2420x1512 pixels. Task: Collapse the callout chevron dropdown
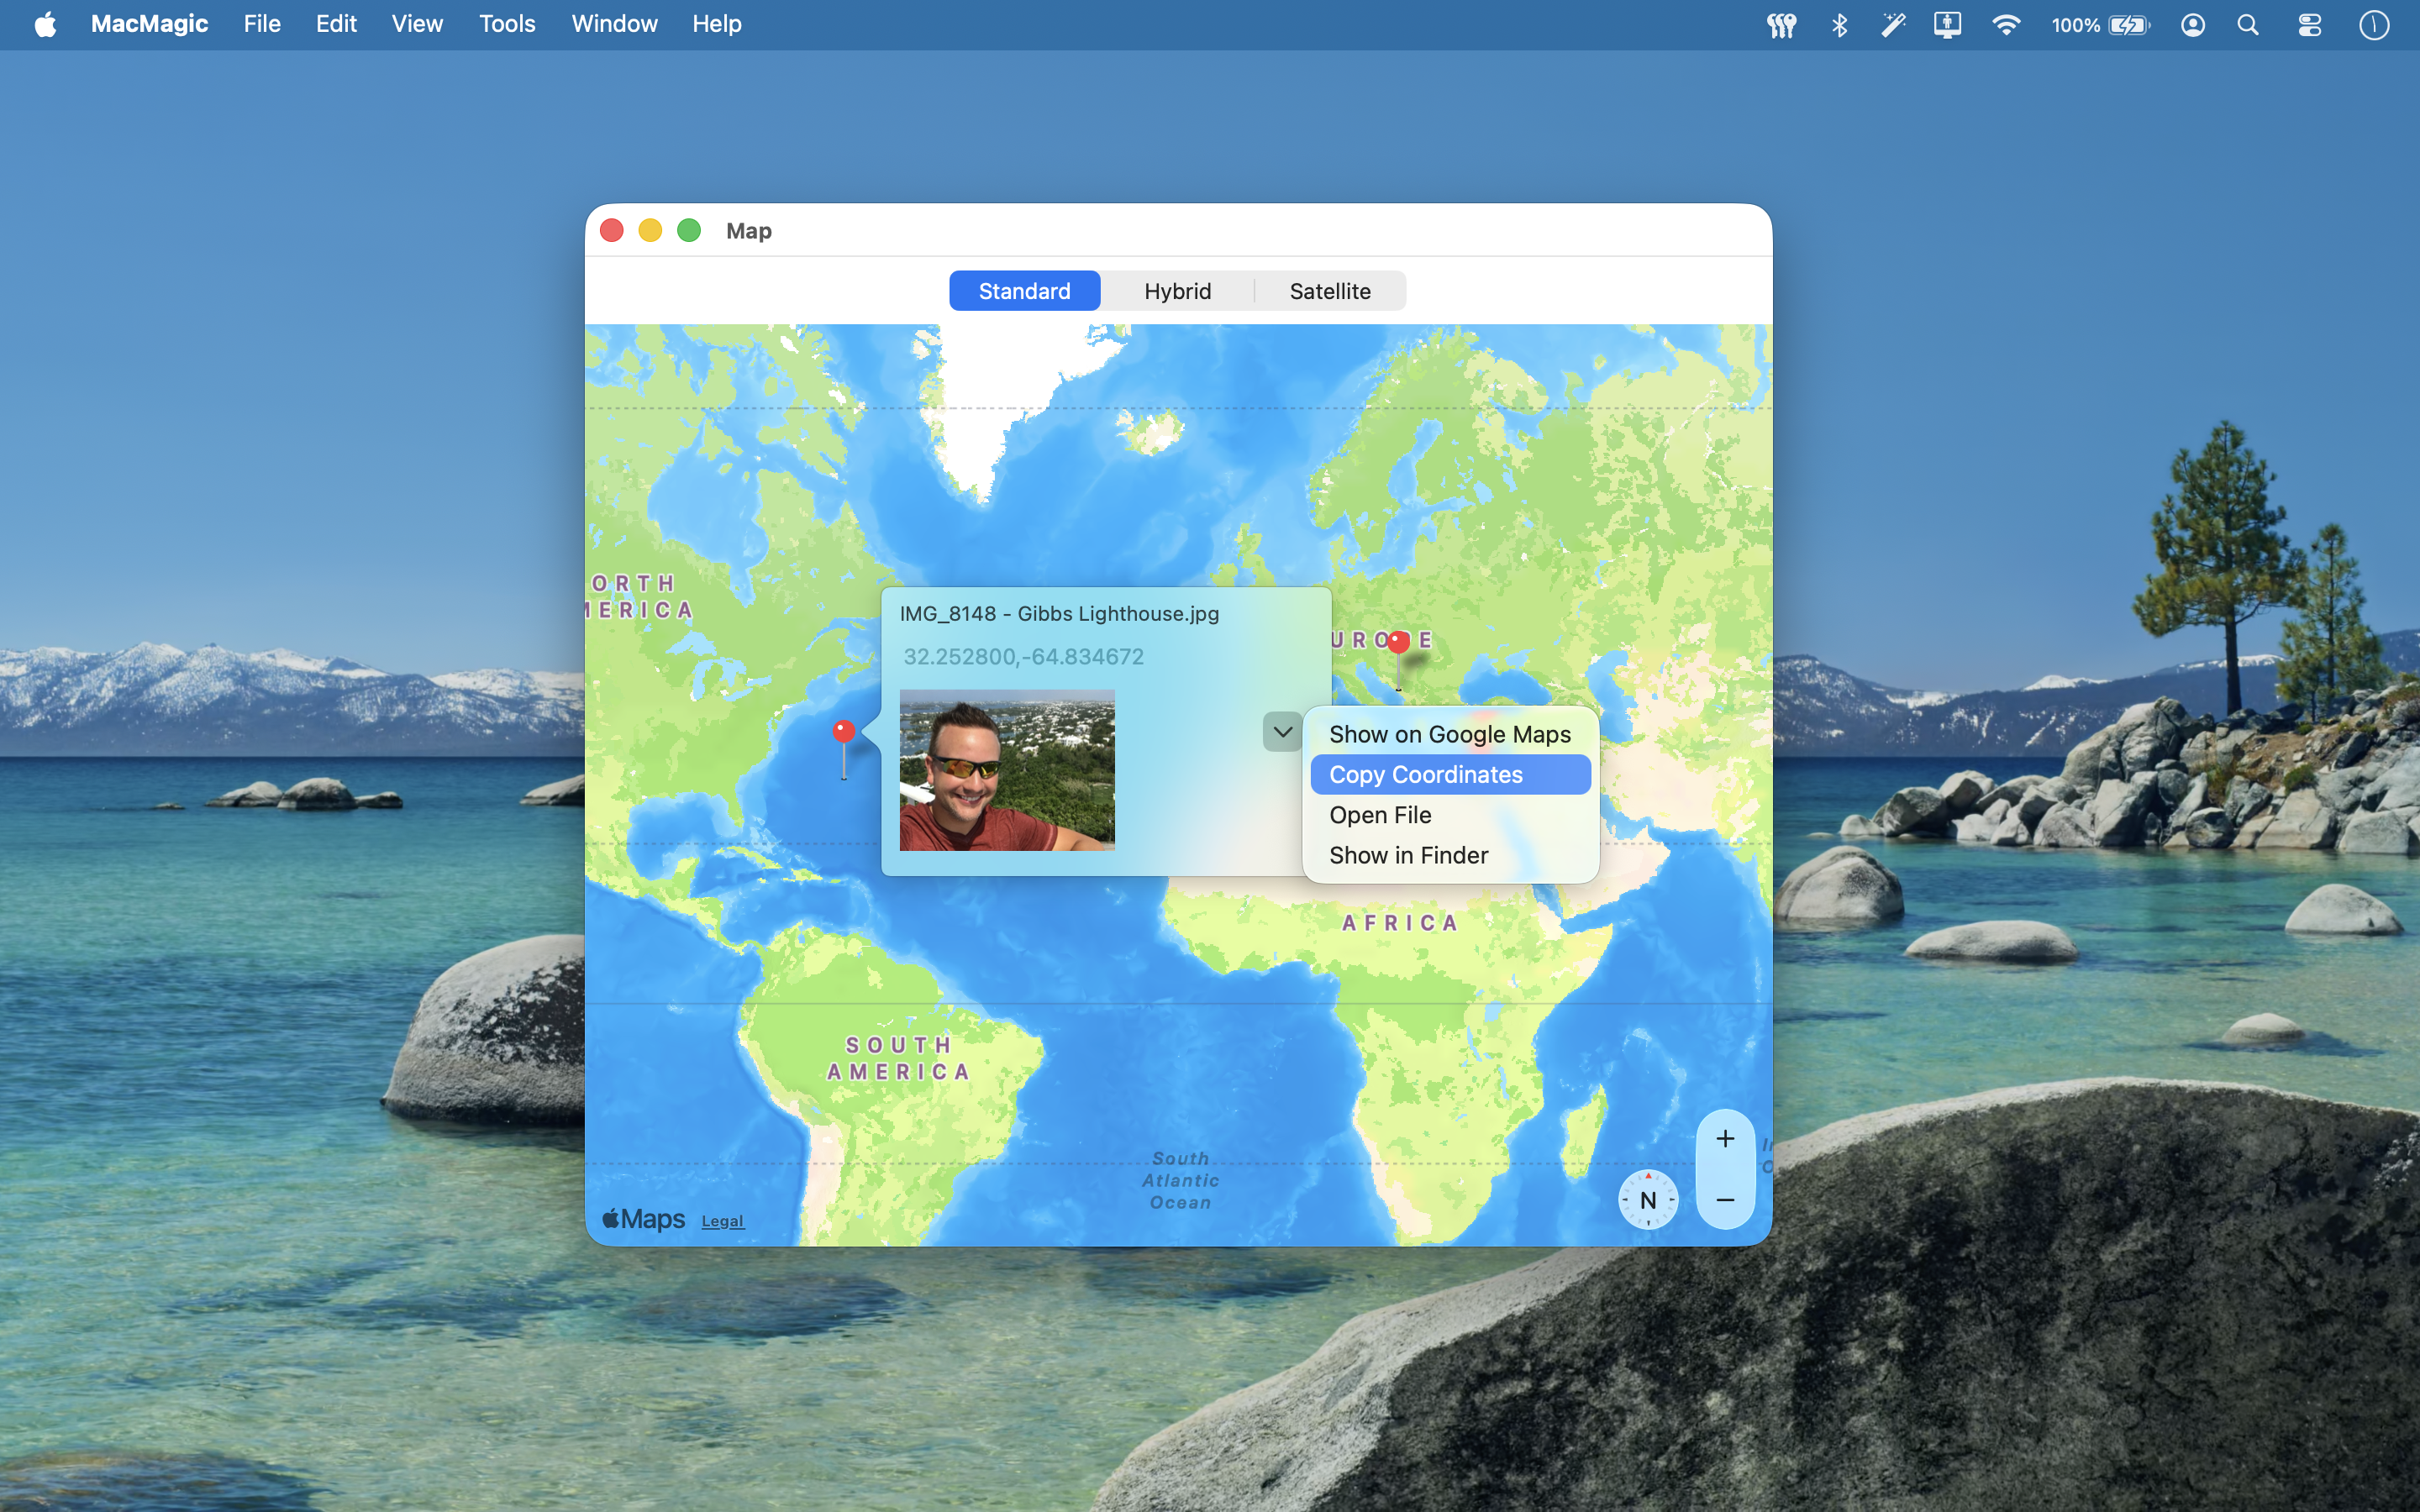(x=1282, y=732)
